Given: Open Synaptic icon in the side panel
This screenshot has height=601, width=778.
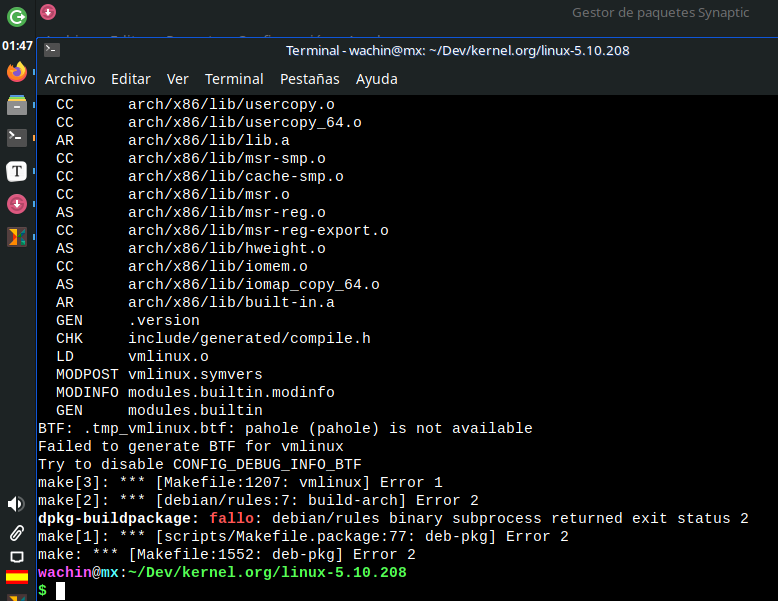Looking at the screenshot, I should point(17,204).
